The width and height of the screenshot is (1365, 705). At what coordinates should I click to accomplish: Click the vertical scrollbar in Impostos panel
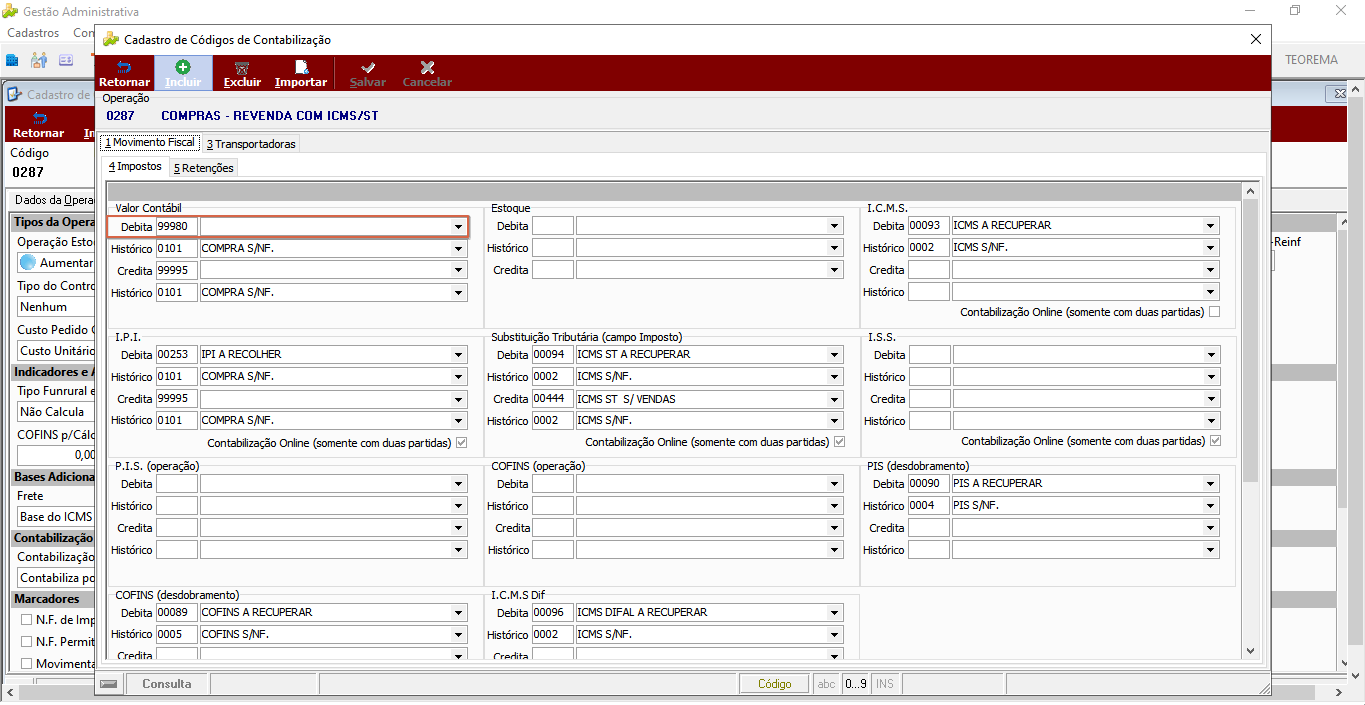pos(1250,419)
